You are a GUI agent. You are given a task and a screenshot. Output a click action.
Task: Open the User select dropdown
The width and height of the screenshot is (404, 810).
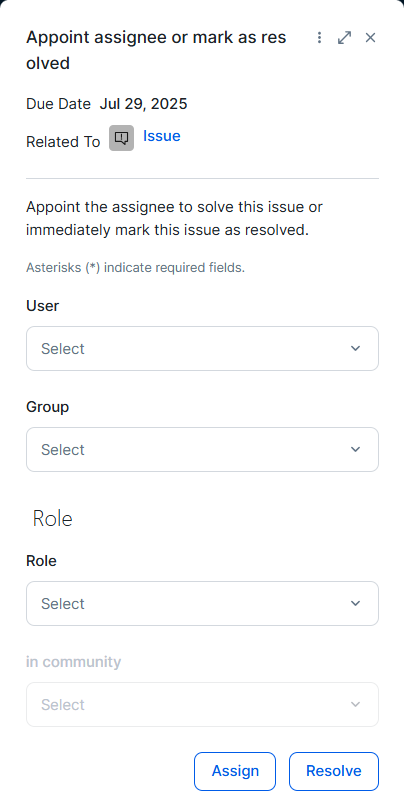tap(203, 348)
